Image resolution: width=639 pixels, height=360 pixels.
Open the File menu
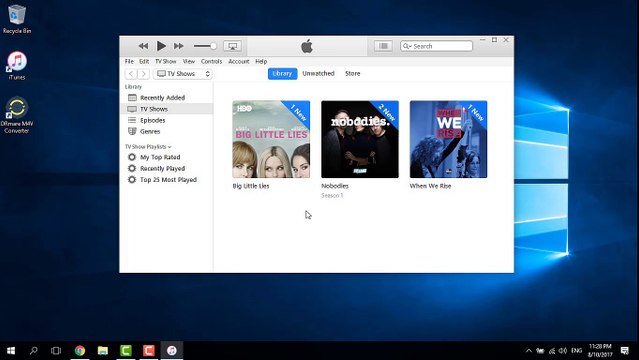tap(129, 61)
